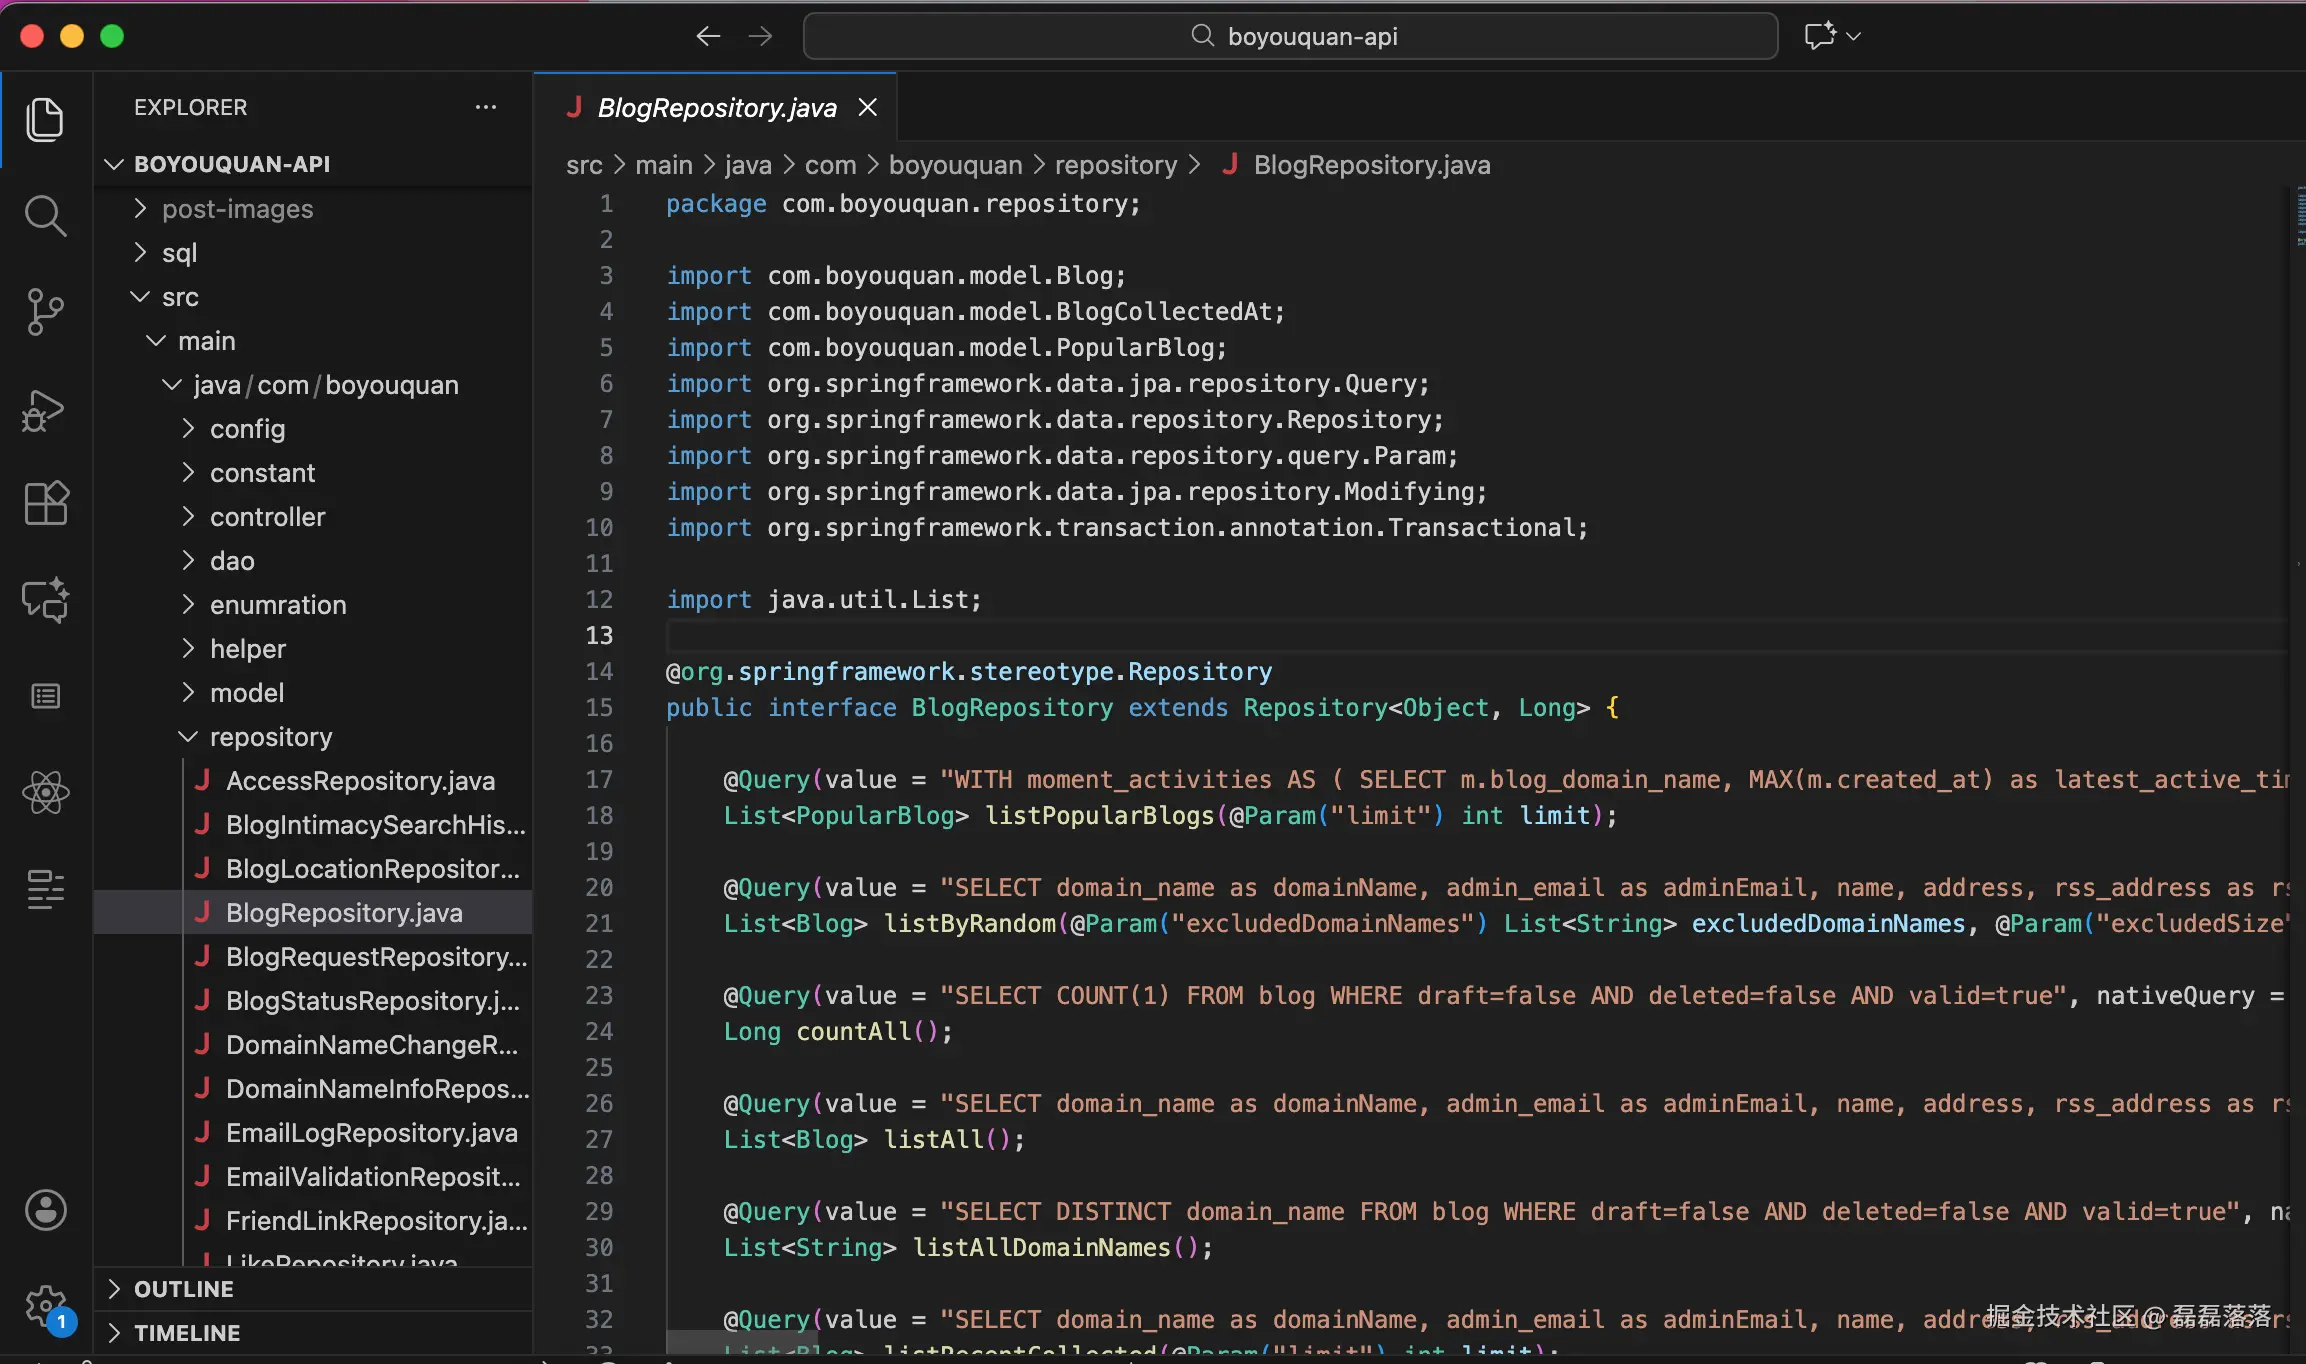The image size is (2306, 1364).
Task: Open the Source Control view
Action: 45,311
